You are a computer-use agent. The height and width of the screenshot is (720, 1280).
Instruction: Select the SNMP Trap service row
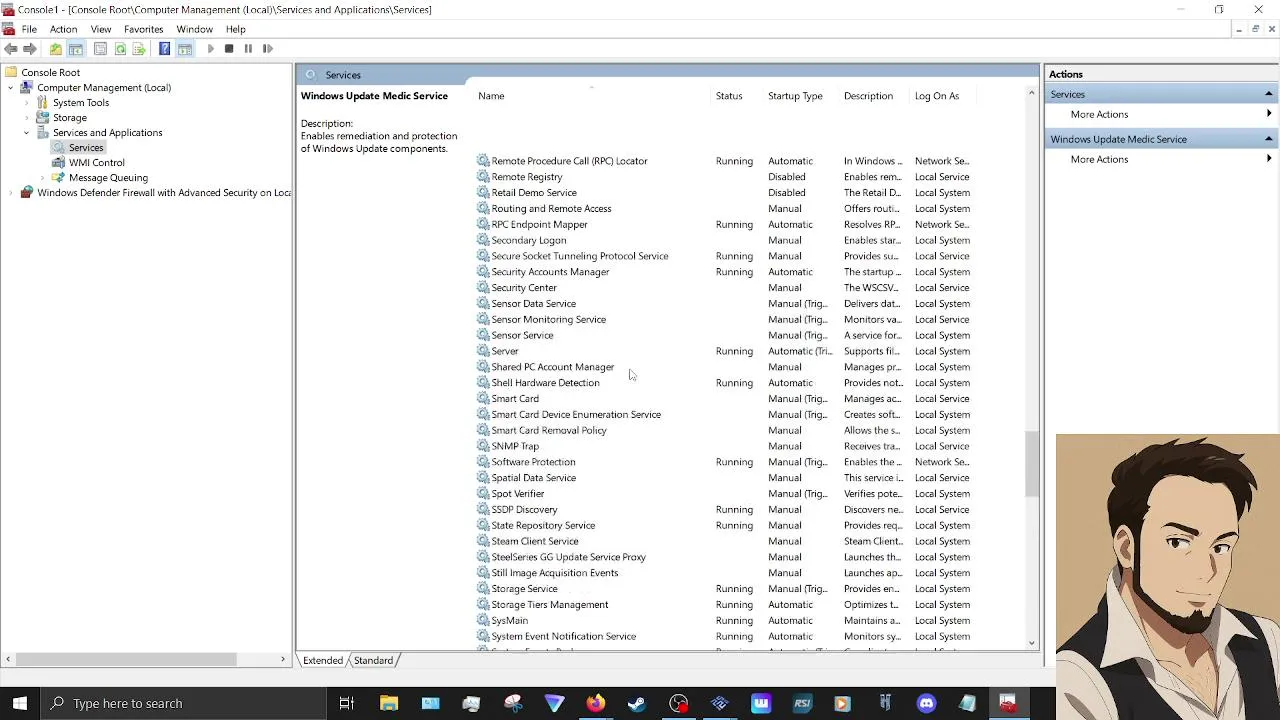[x=724, y=446]
